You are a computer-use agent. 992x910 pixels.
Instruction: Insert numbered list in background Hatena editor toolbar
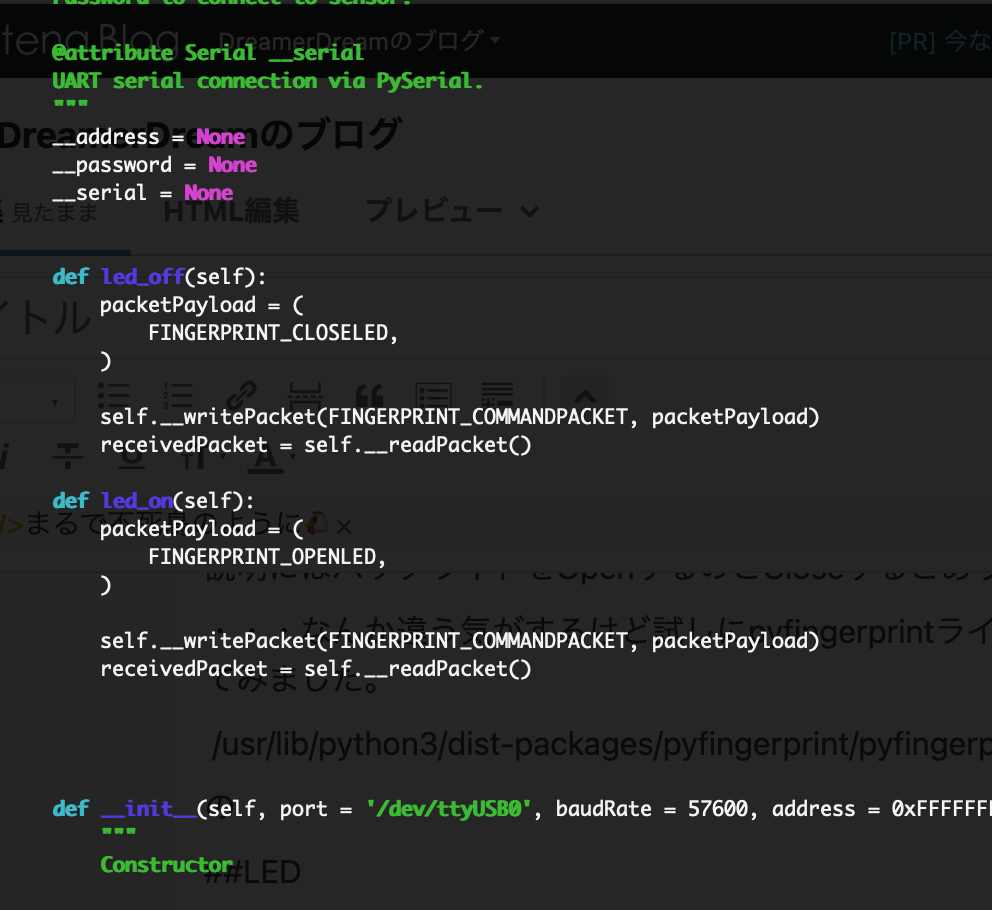click(178, 396)
